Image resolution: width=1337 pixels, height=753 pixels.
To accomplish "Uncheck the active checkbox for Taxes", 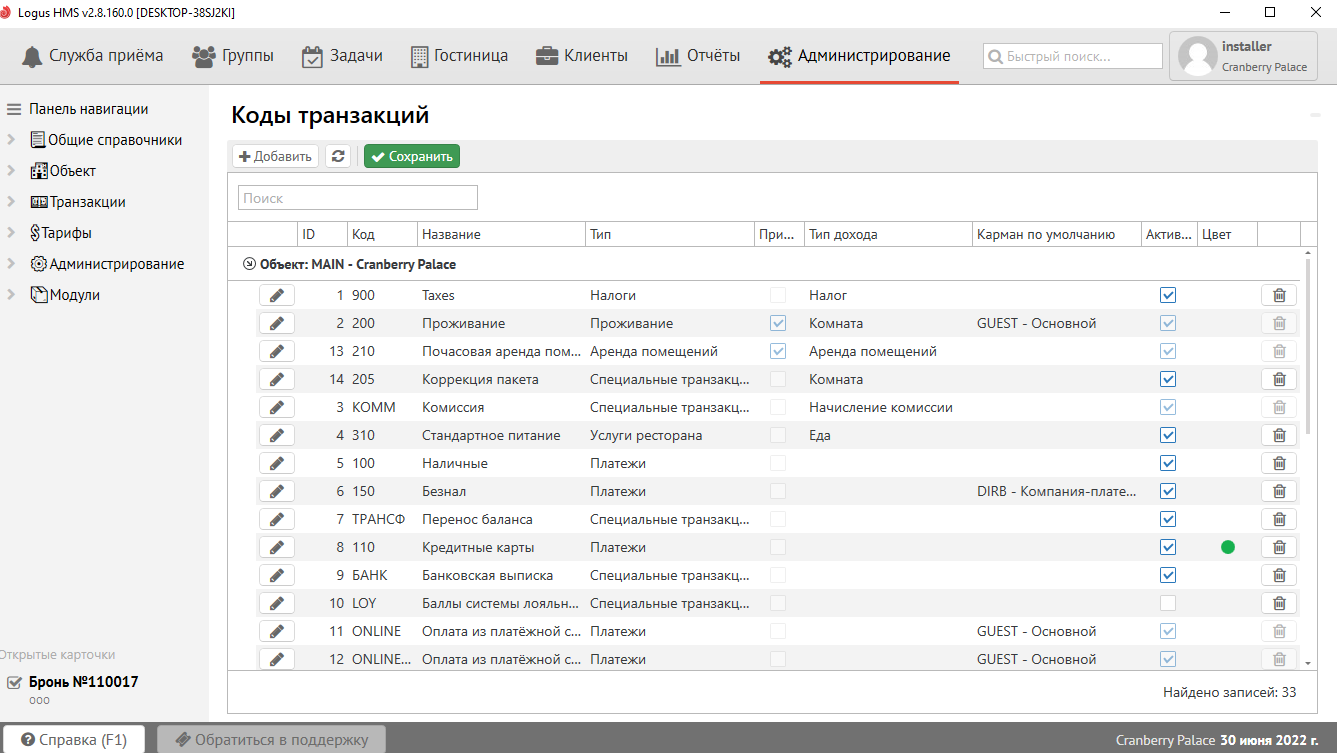I will click(1167, 295).
